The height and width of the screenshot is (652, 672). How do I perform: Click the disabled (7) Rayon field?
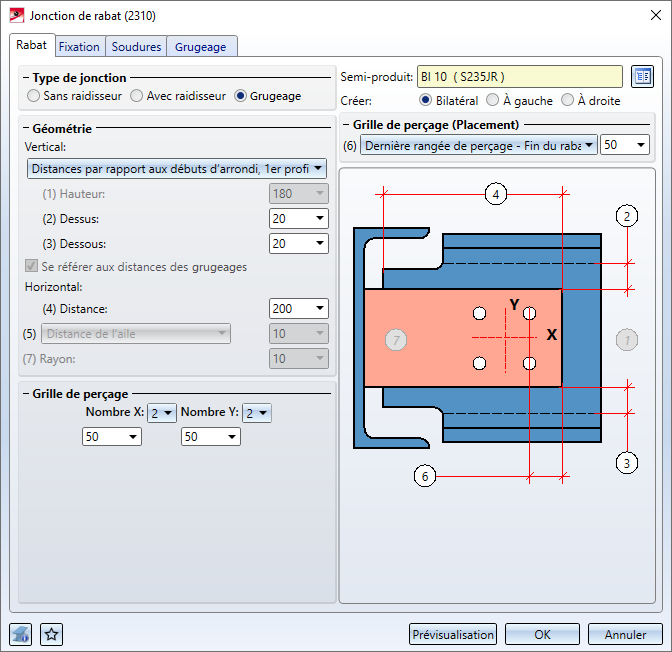(299, 358)
